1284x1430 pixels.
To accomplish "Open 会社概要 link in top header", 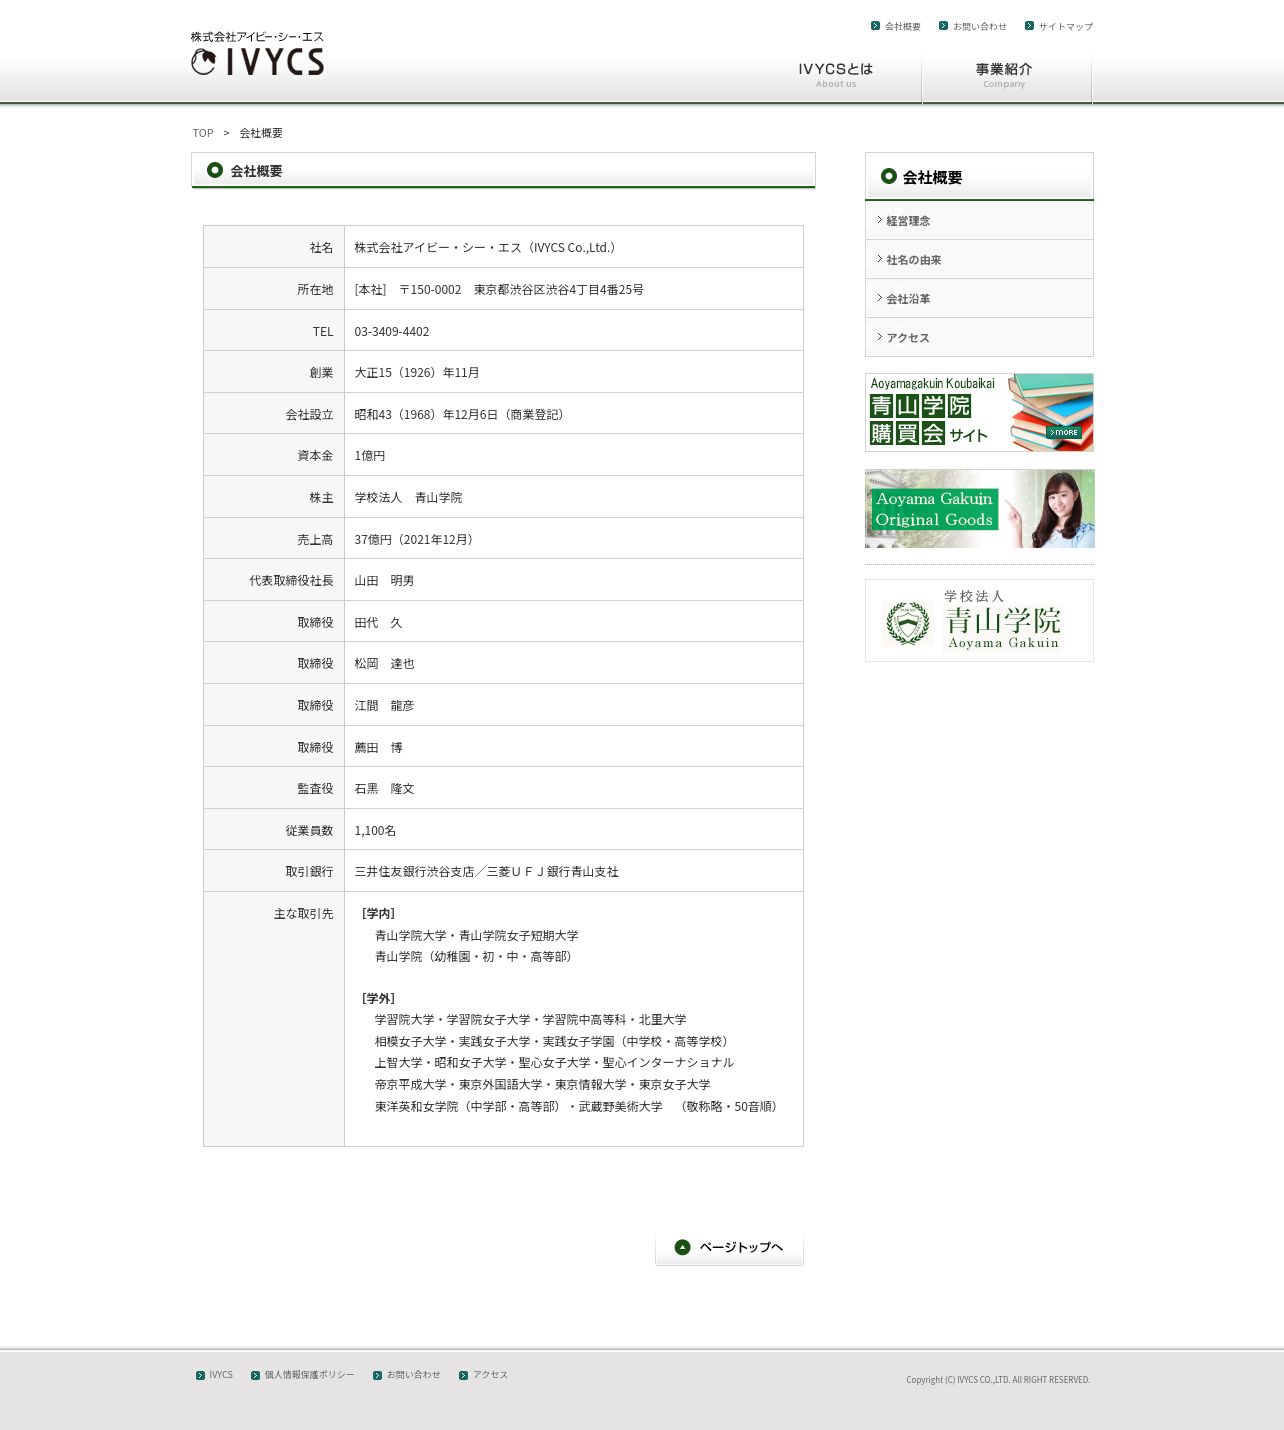I will tap(902, 27).
